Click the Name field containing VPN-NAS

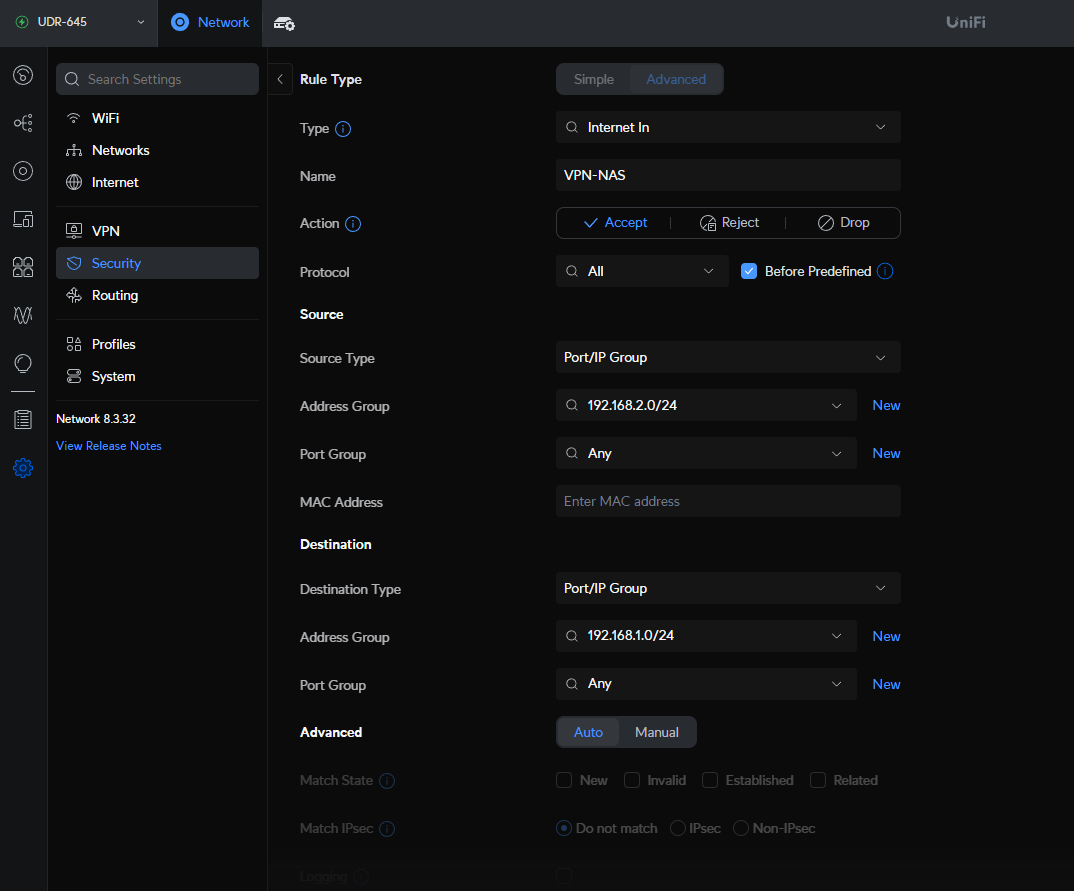point(728,175)
